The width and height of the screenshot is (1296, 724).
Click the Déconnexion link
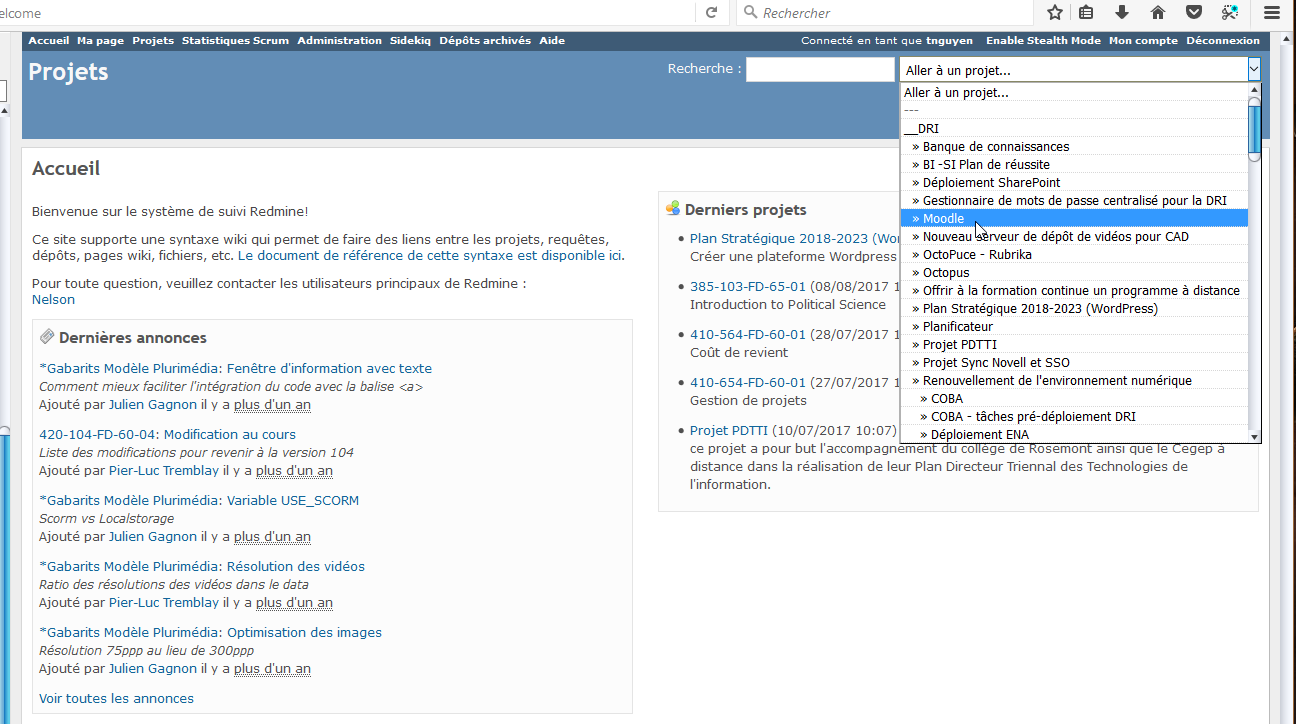point(1223,41)
